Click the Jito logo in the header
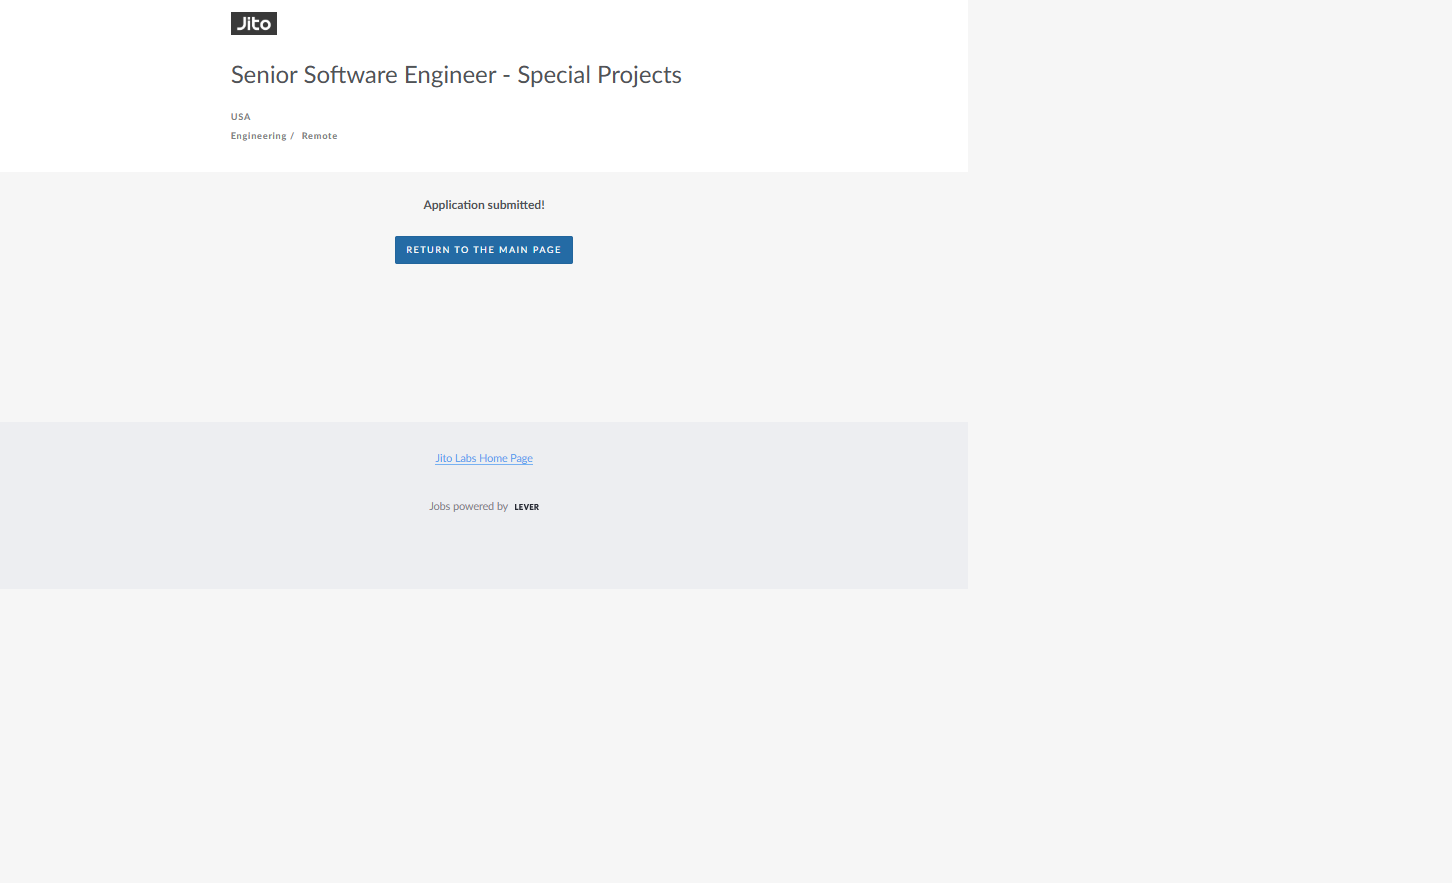This screenshot has width=1452, height=883. coord(254,24)
